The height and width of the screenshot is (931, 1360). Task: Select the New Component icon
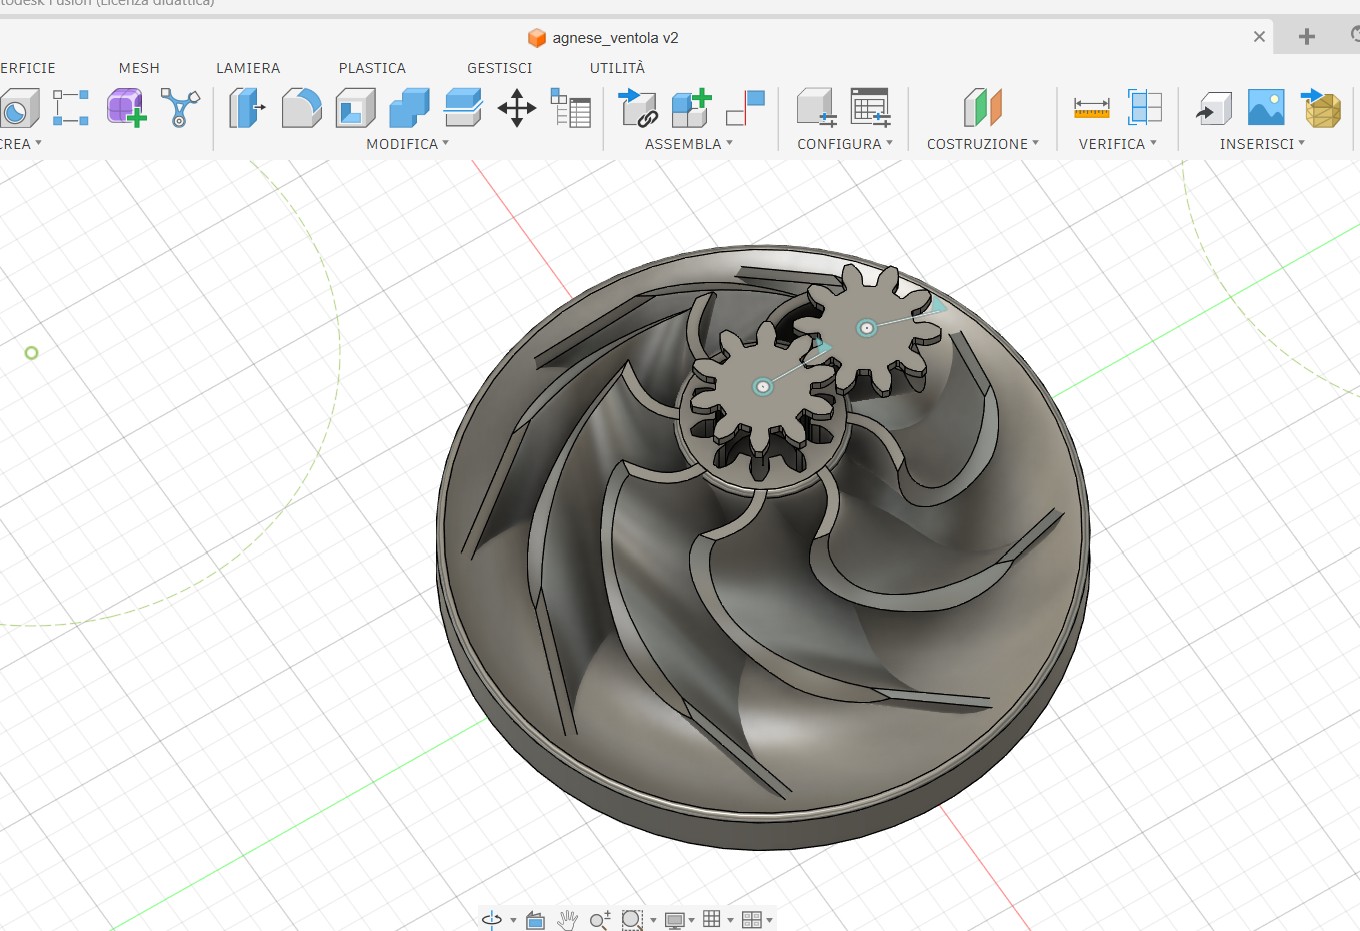pos(690,108)
